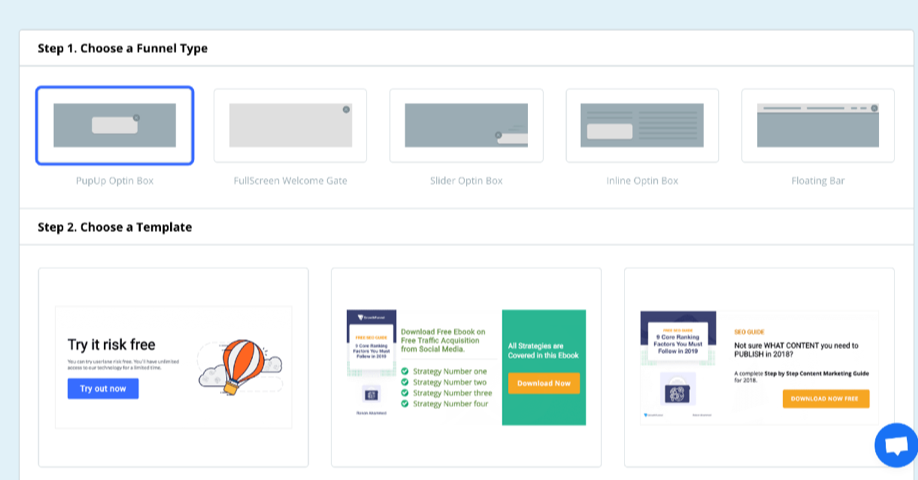Click close icon on FullScreen preview thumbnail
Viewport: 918px width, 480px height.
point(346,109)
